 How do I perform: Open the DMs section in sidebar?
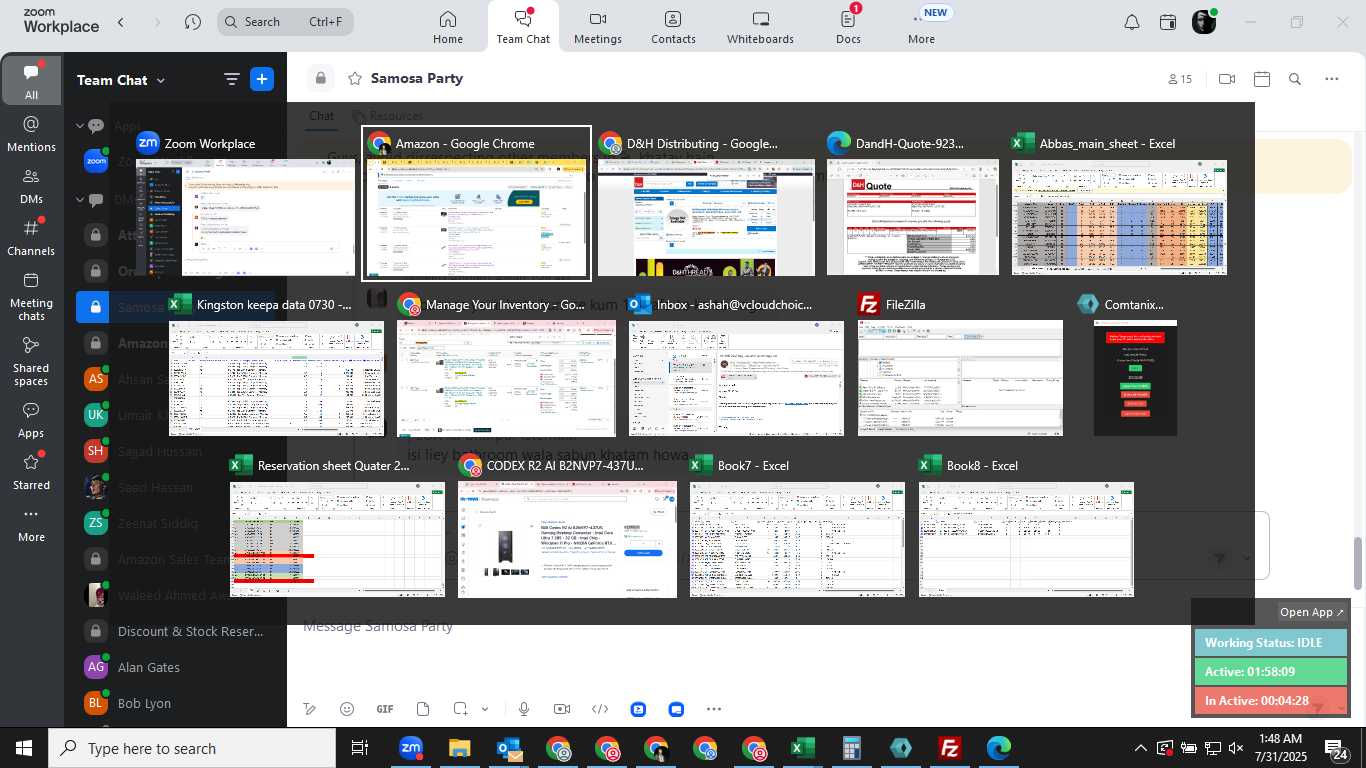31,186
